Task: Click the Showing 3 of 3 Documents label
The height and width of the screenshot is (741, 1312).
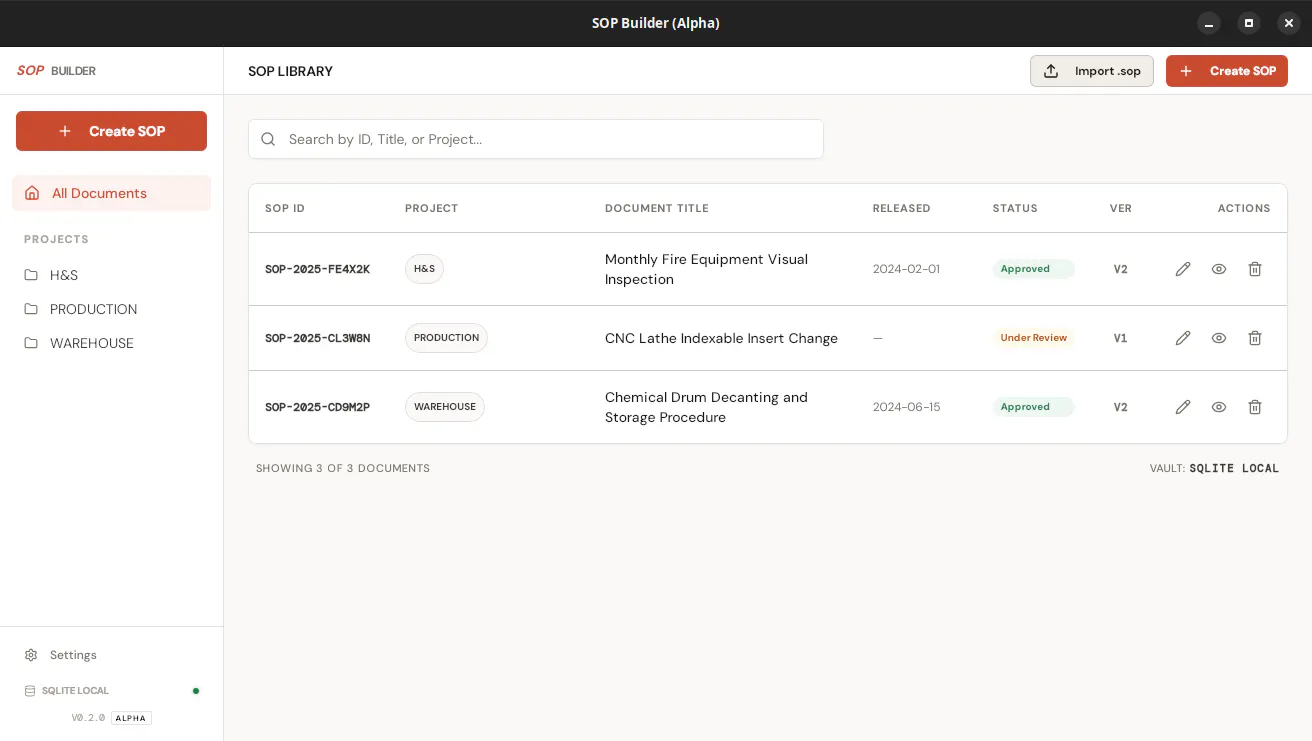Action: [343, 468]
